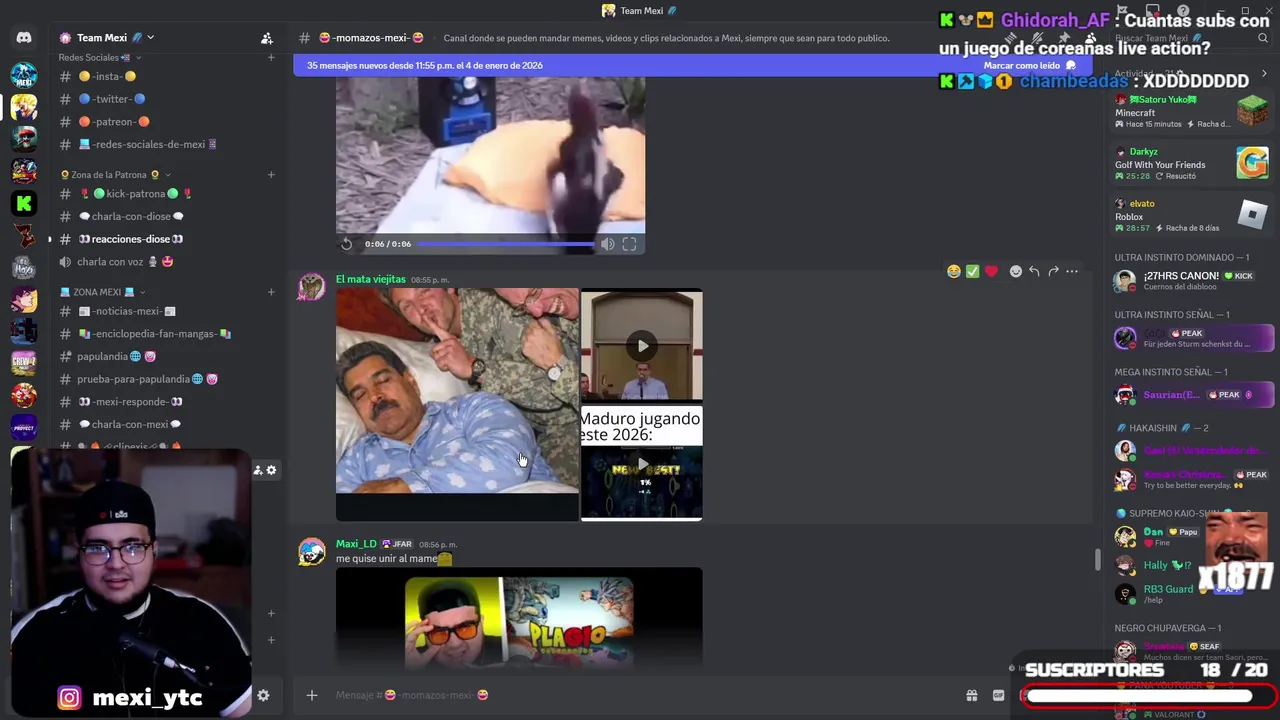Add channel to ZONA MEXI category
This screenshot has height=720, width=1280.
point(271,292)
